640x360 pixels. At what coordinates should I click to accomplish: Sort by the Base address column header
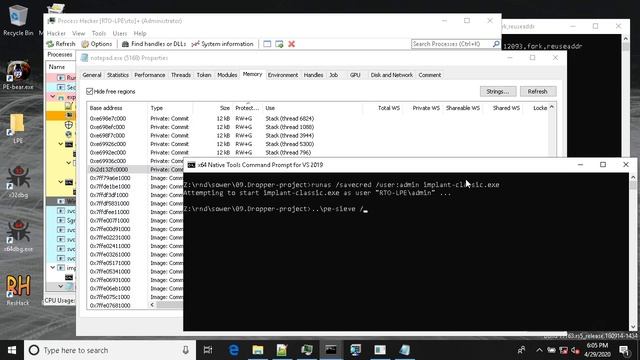pyautogui.click(x=117, y=108)
